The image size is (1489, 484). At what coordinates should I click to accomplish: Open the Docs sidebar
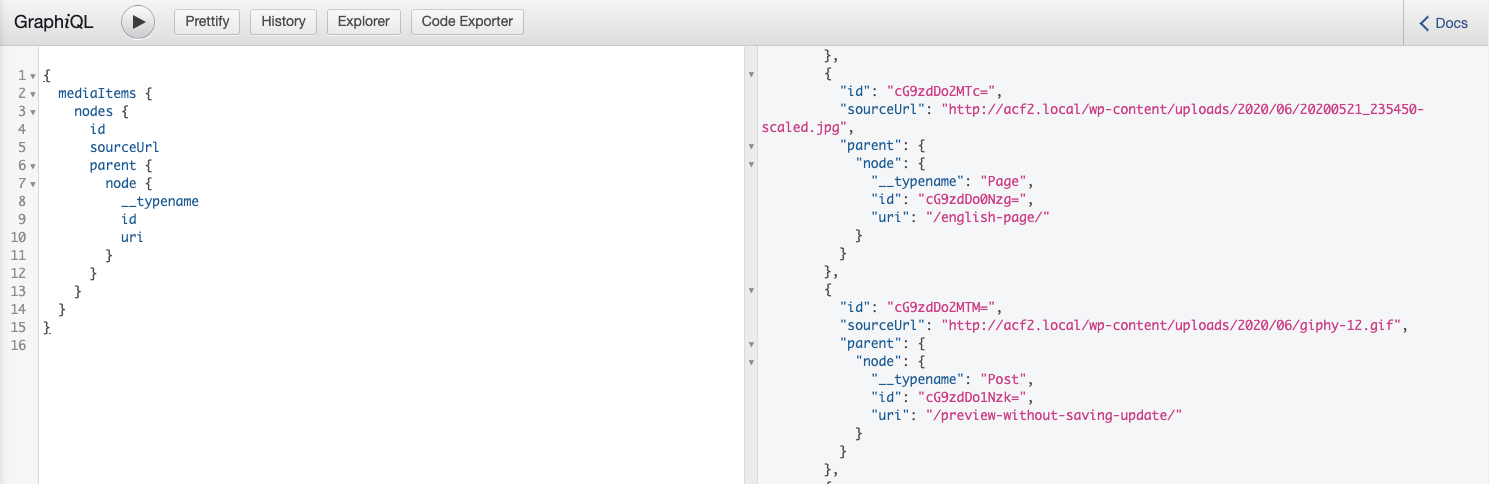click(x=1445, y=23)
